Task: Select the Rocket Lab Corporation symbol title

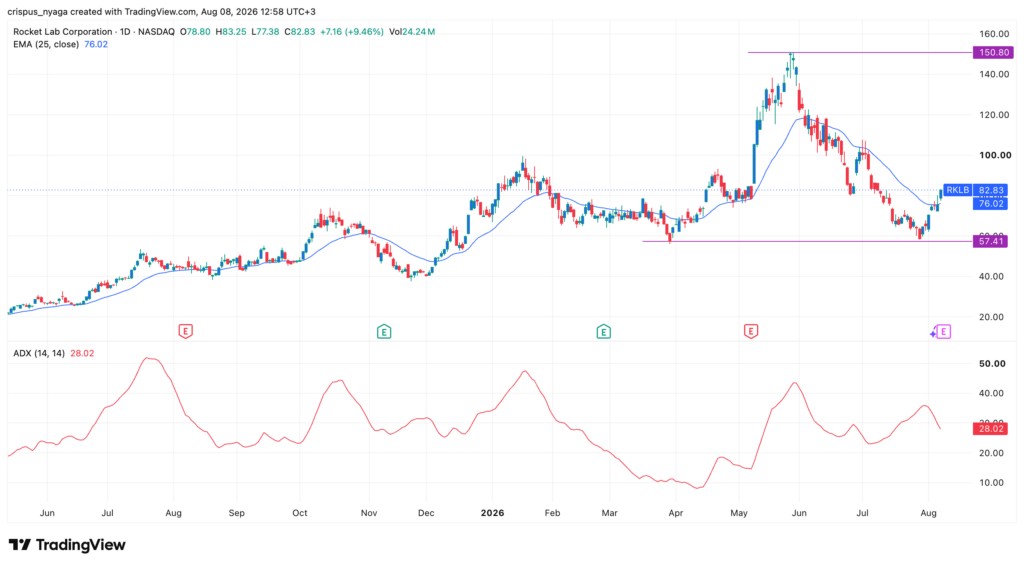Action: [63, 31]
